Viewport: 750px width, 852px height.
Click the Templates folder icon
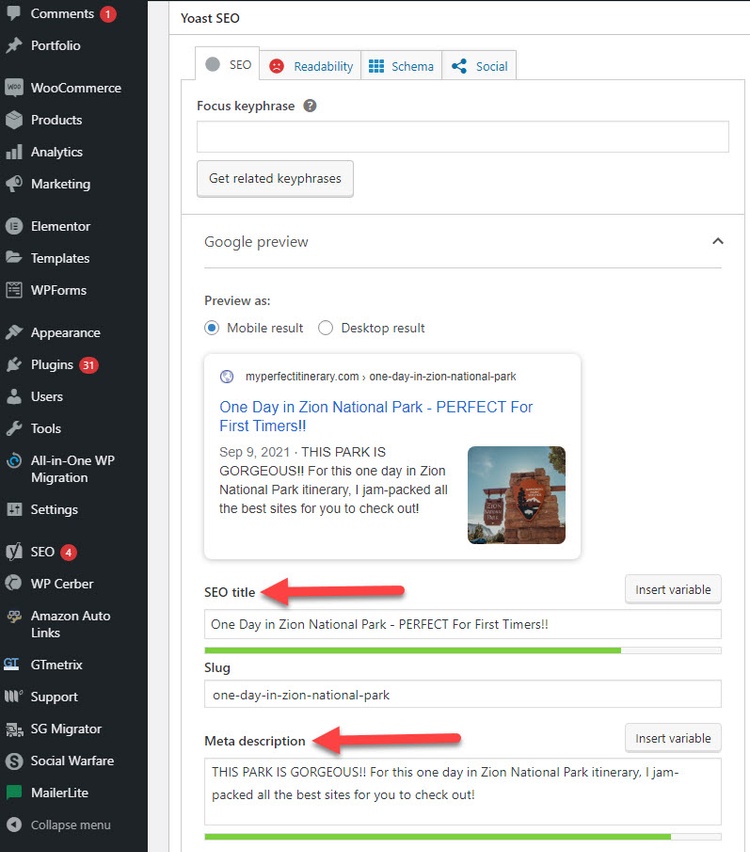(x=14, y=258)
